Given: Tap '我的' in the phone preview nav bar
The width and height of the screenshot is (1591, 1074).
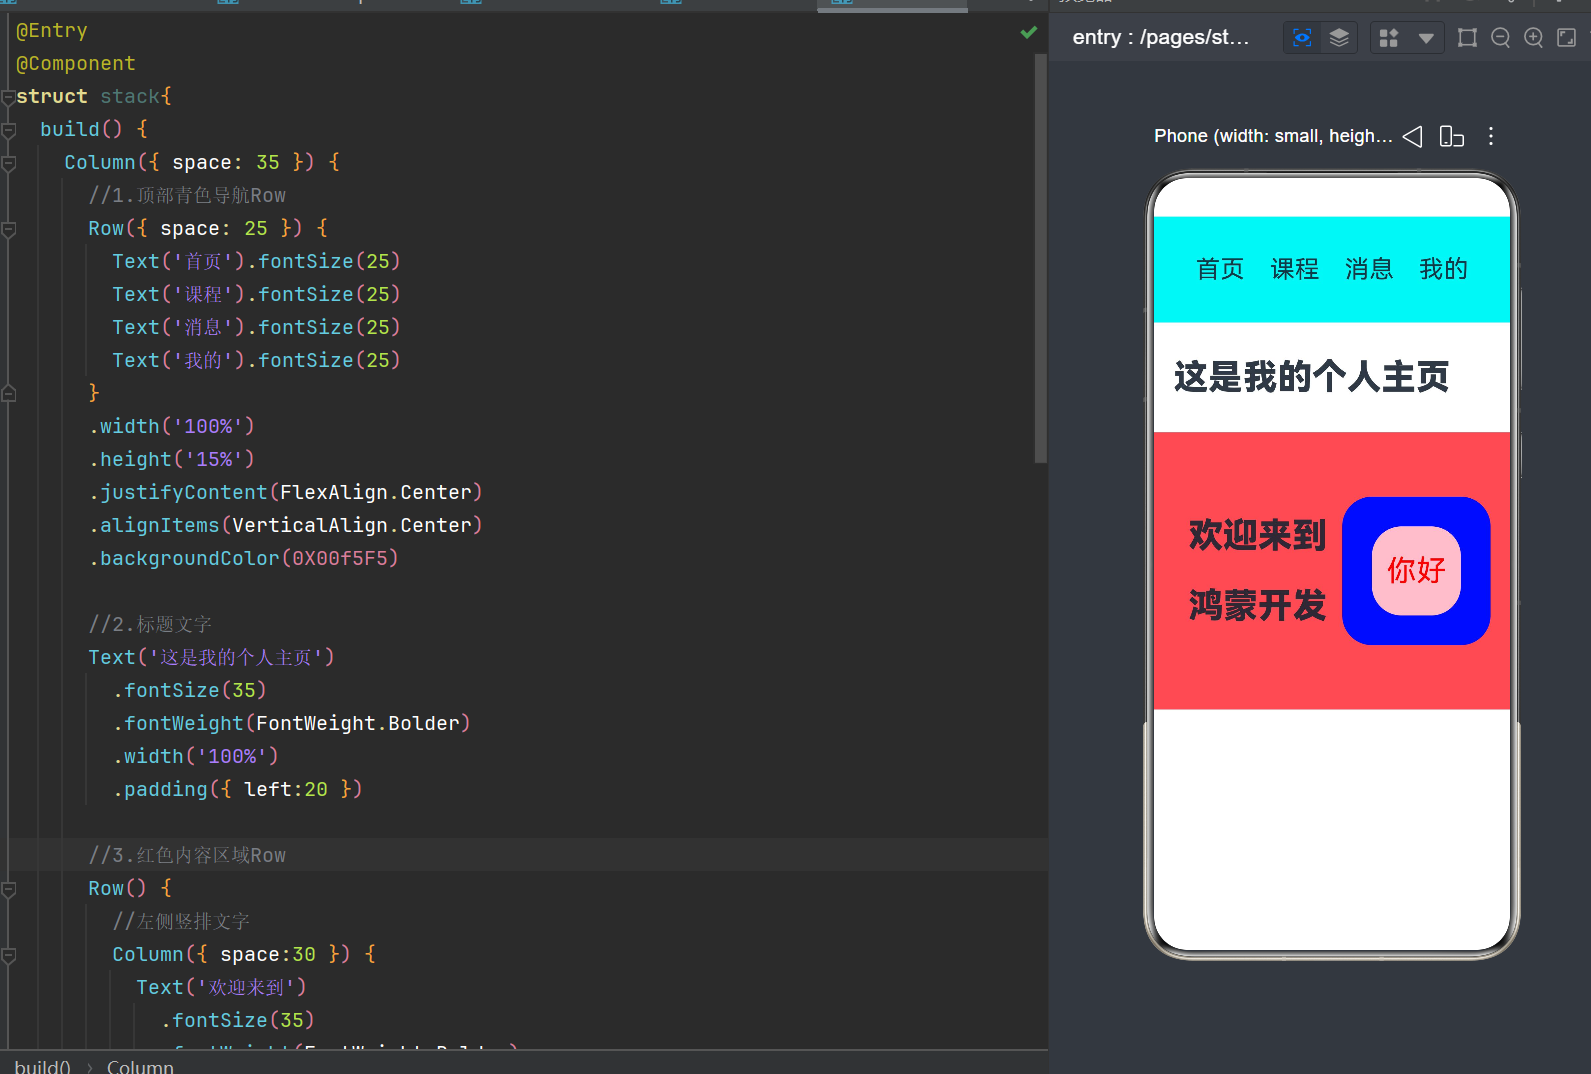Looking at the screenshot, I should click(x=1443, y=269).
